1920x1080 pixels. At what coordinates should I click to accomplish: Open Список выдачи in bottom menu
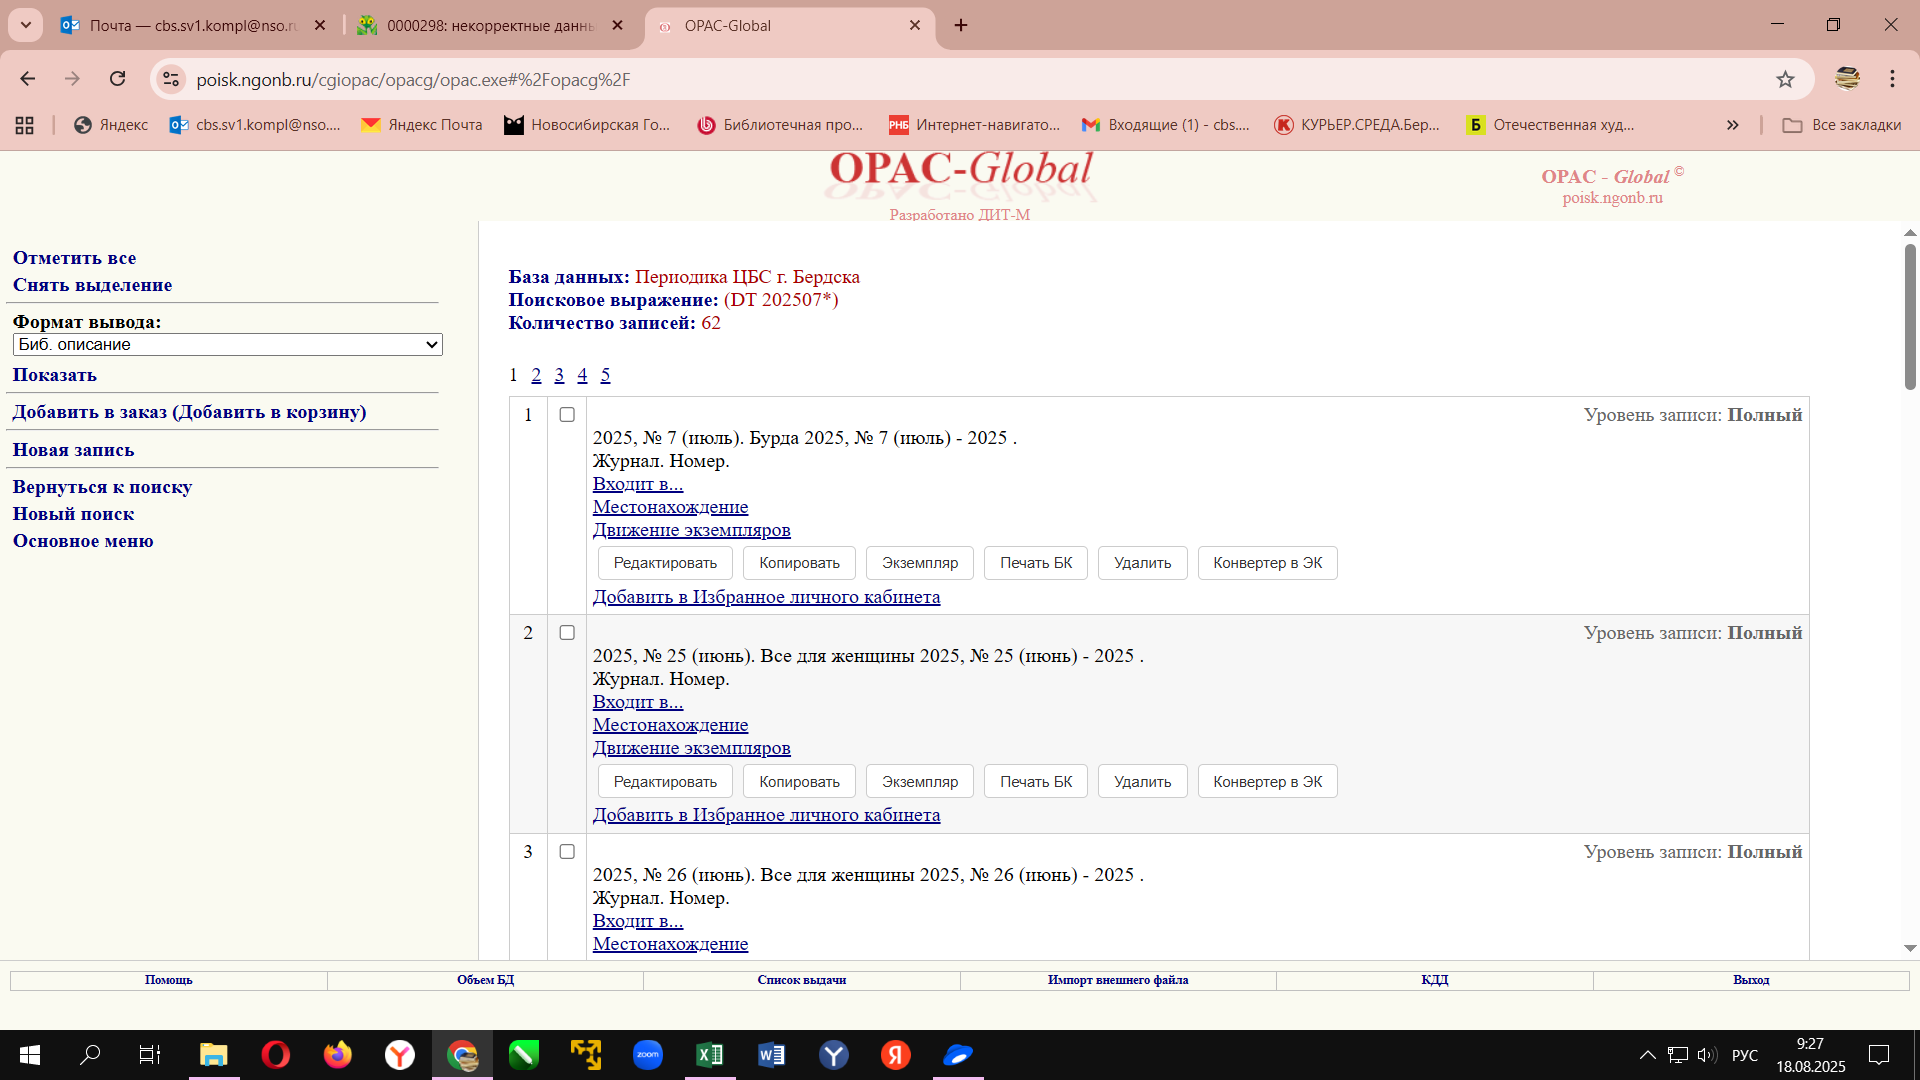tap(801, 980)
